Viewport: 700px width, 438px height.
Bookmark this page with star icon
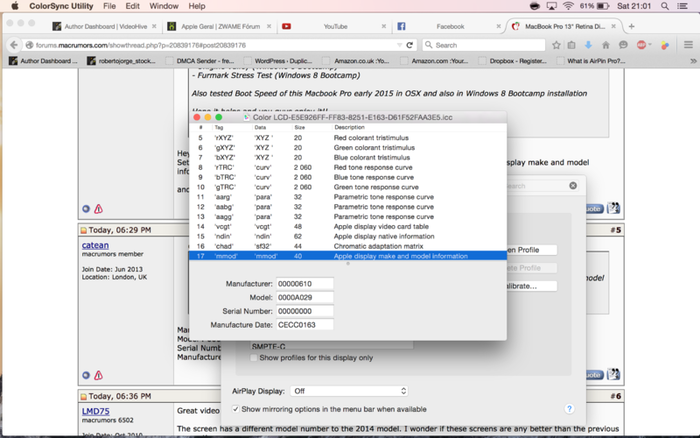[556, 45]
